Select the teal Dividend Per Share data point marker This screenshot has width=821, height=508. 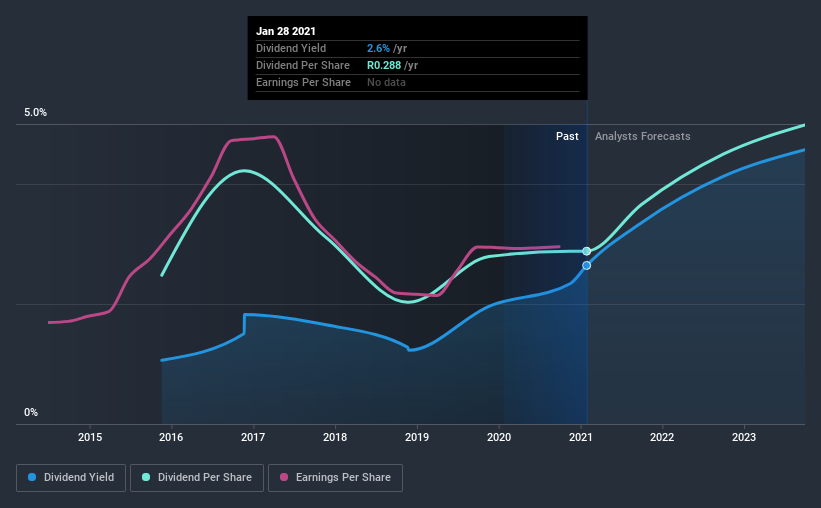(x=586, y=251)
